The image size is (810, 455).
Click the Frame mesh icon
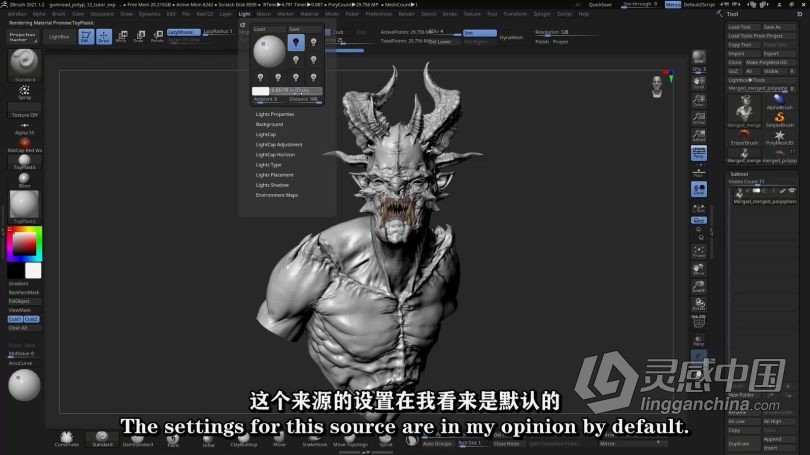point(699,252)
